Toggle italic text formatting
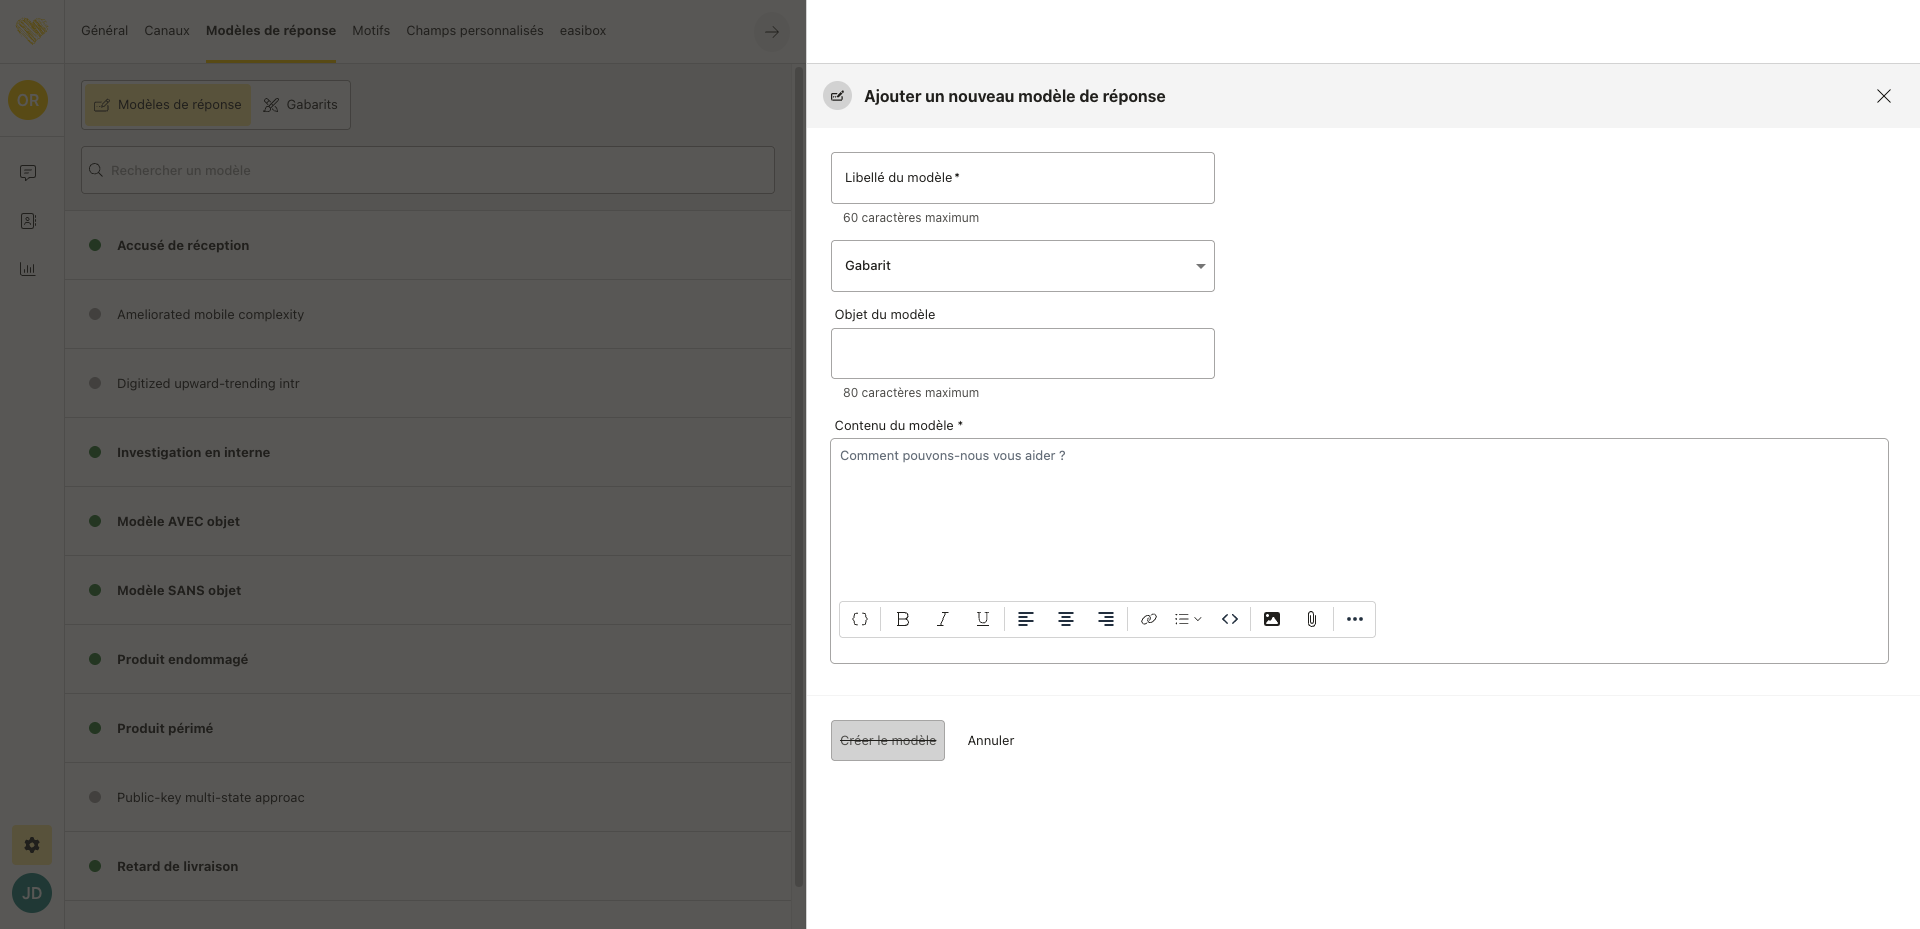 pyautogui.click(x=942, y=619)
